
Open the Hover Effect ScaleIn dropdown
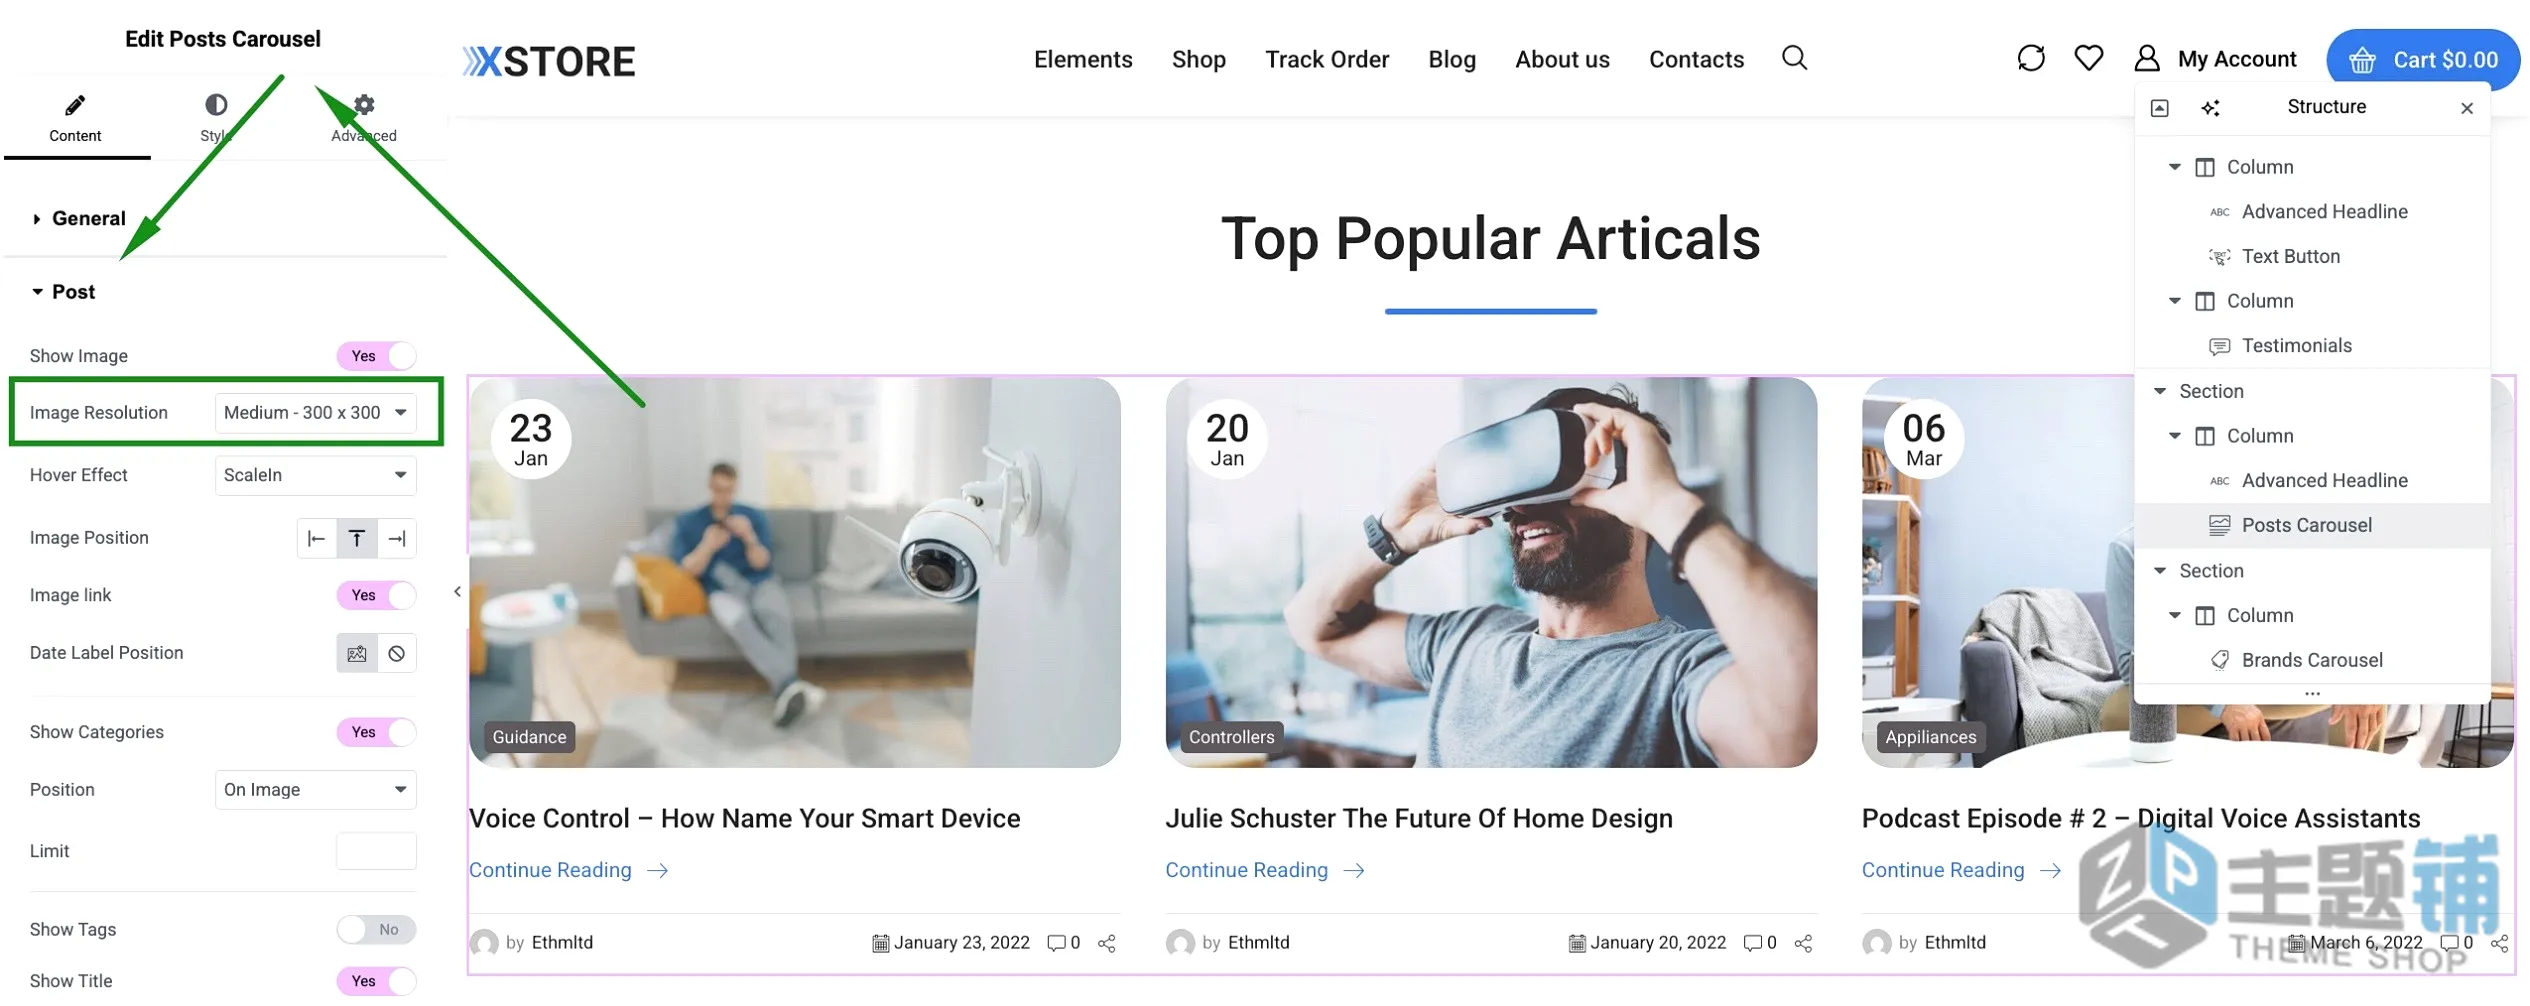(x=316, y=476)
